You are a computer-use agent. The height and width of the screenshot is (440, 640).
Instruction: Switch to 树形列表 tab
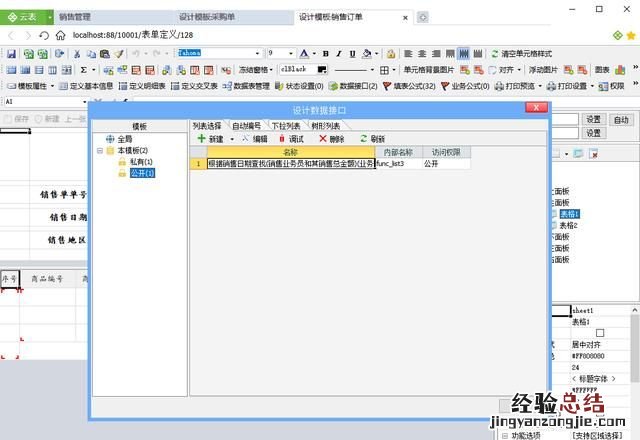click(326, 126)
